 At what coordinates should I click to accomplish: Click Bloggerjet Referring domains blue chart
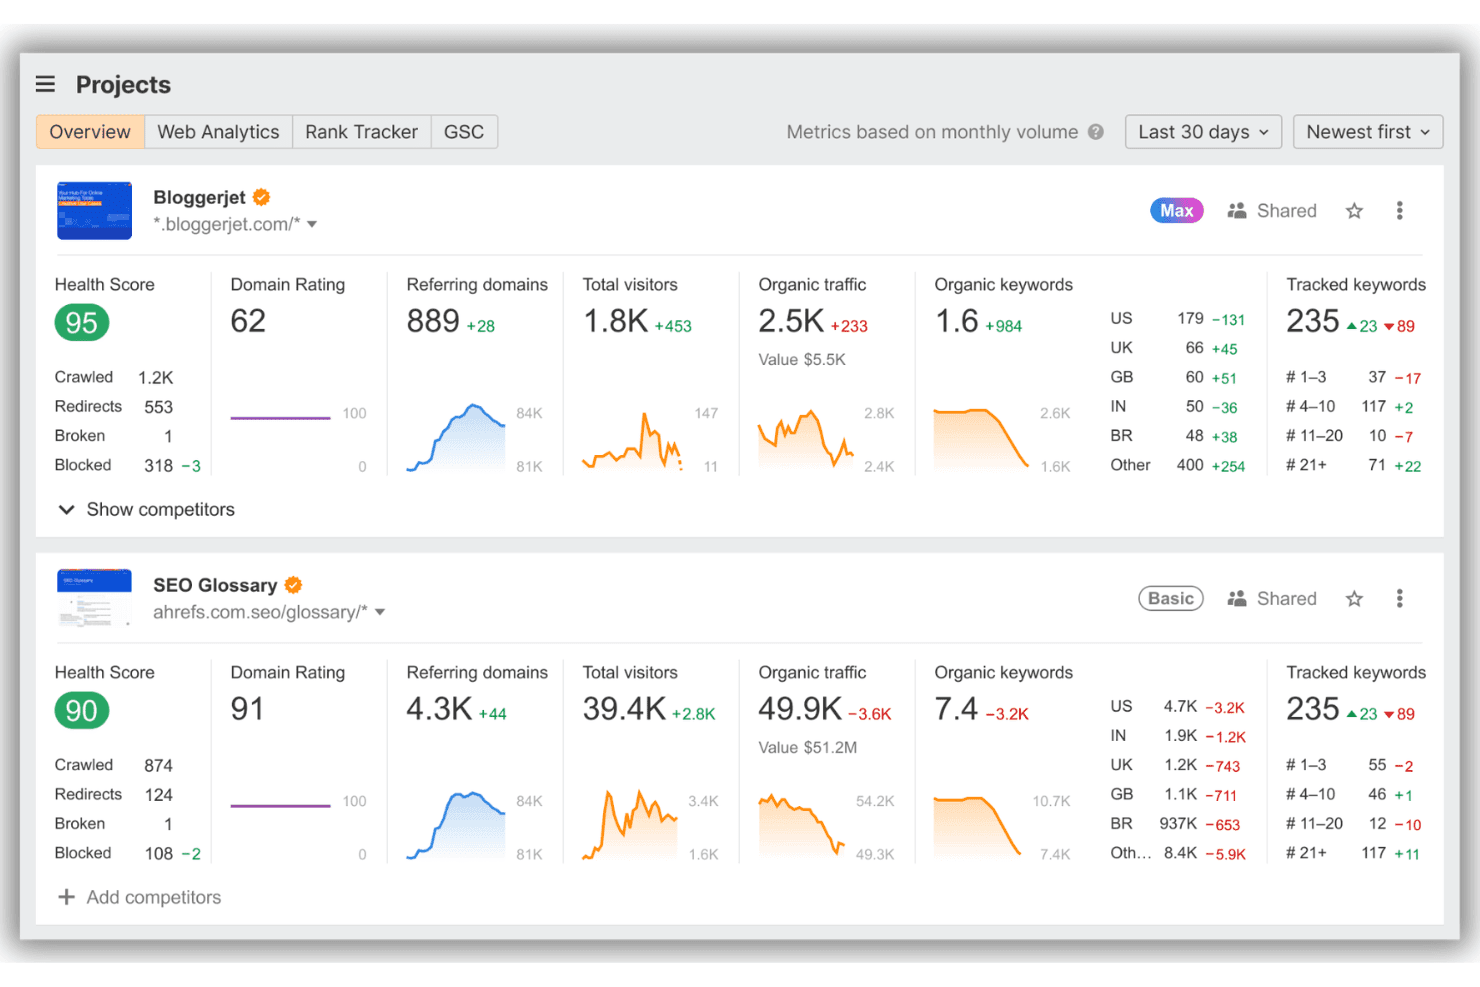pyautogui.click(x=456, y=437)
